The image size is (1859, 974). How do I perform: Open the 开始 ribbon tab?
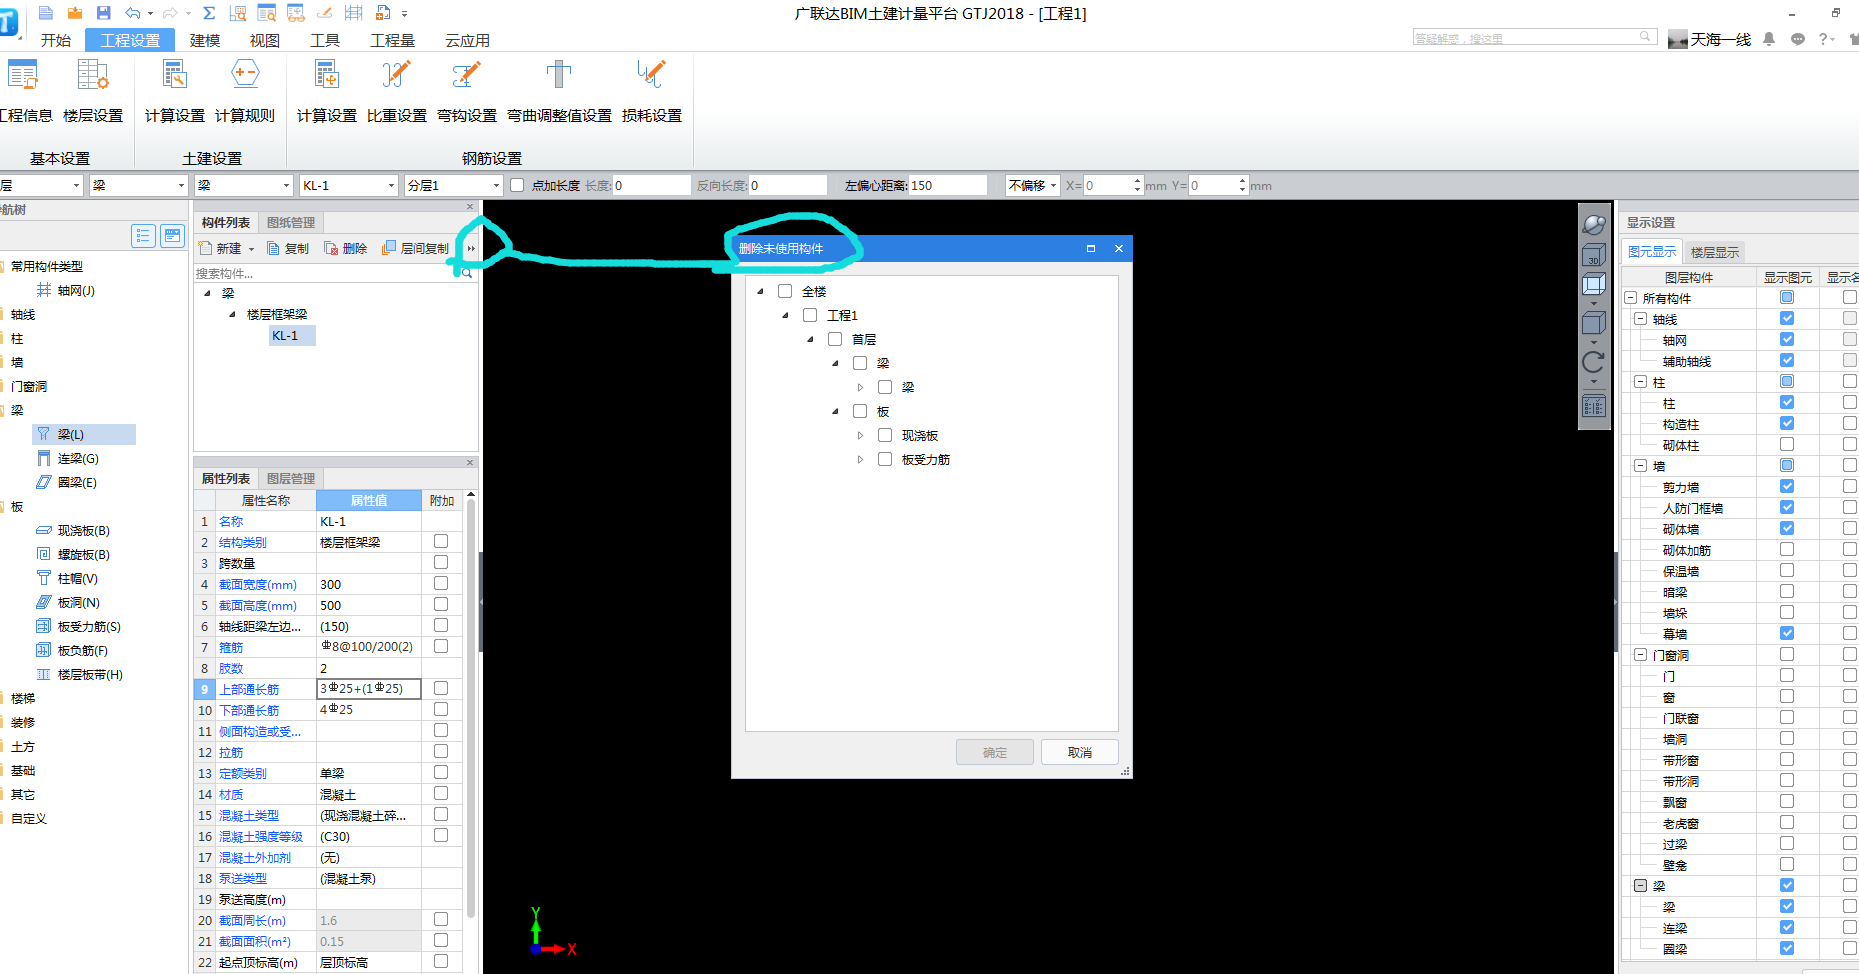[56, 40]
